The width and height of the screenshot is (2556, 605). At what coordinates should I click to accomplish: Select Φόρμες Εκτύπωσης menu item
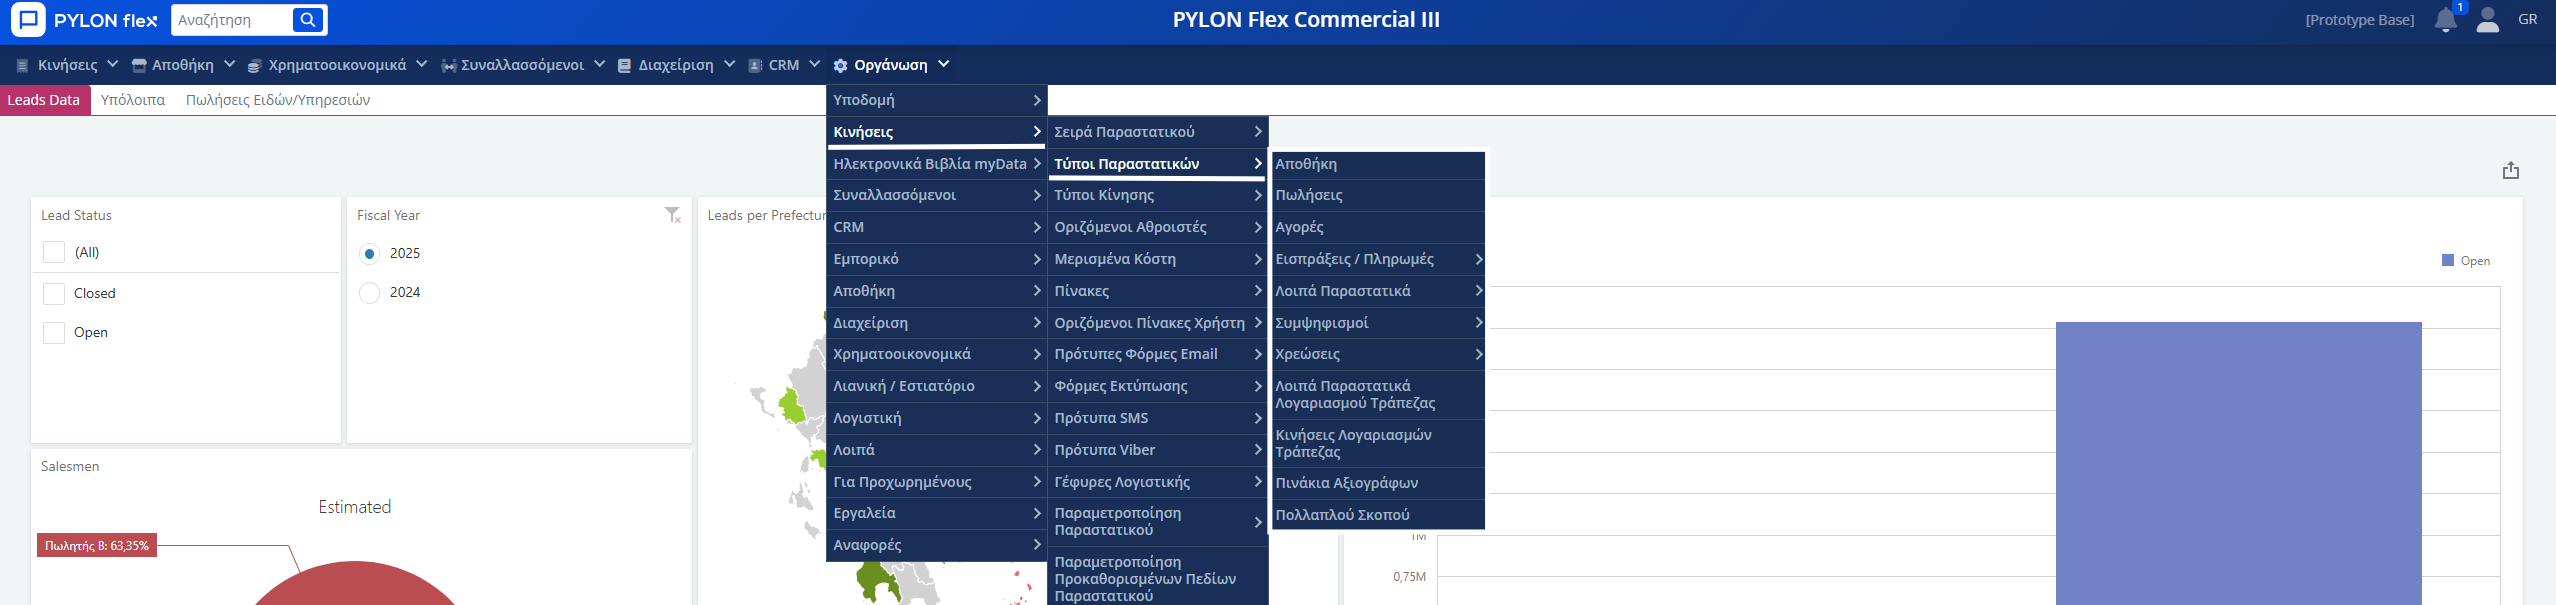point(1157,386)
